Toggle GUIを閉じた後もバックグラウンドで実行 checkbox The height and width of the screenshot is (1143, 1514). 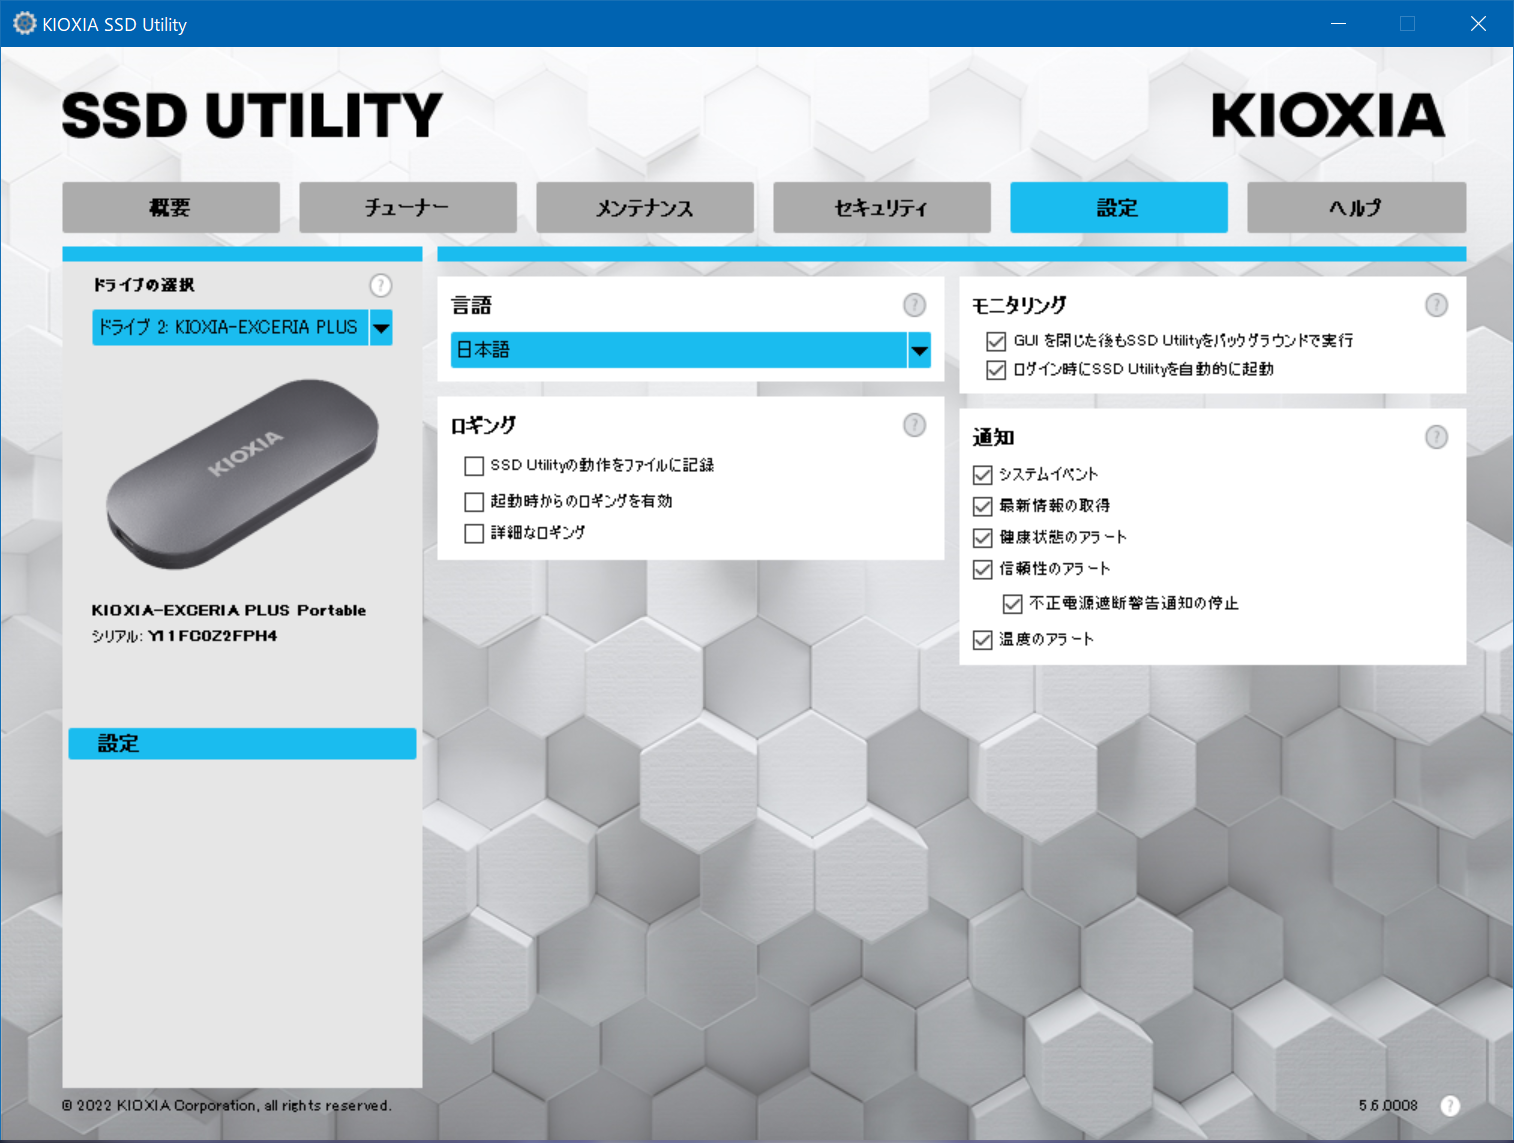(x=996, y=341)
